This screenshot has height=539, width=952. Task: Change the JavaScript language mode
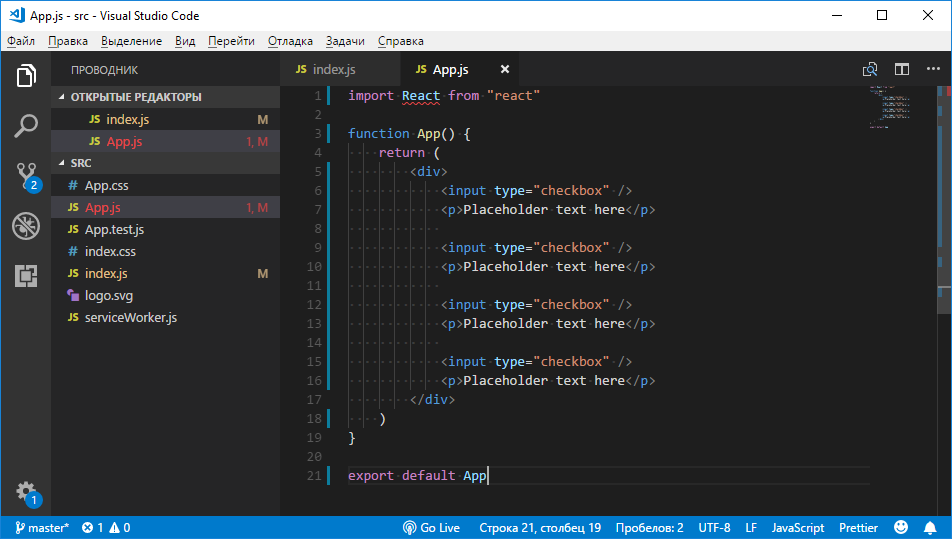(798, 527)
